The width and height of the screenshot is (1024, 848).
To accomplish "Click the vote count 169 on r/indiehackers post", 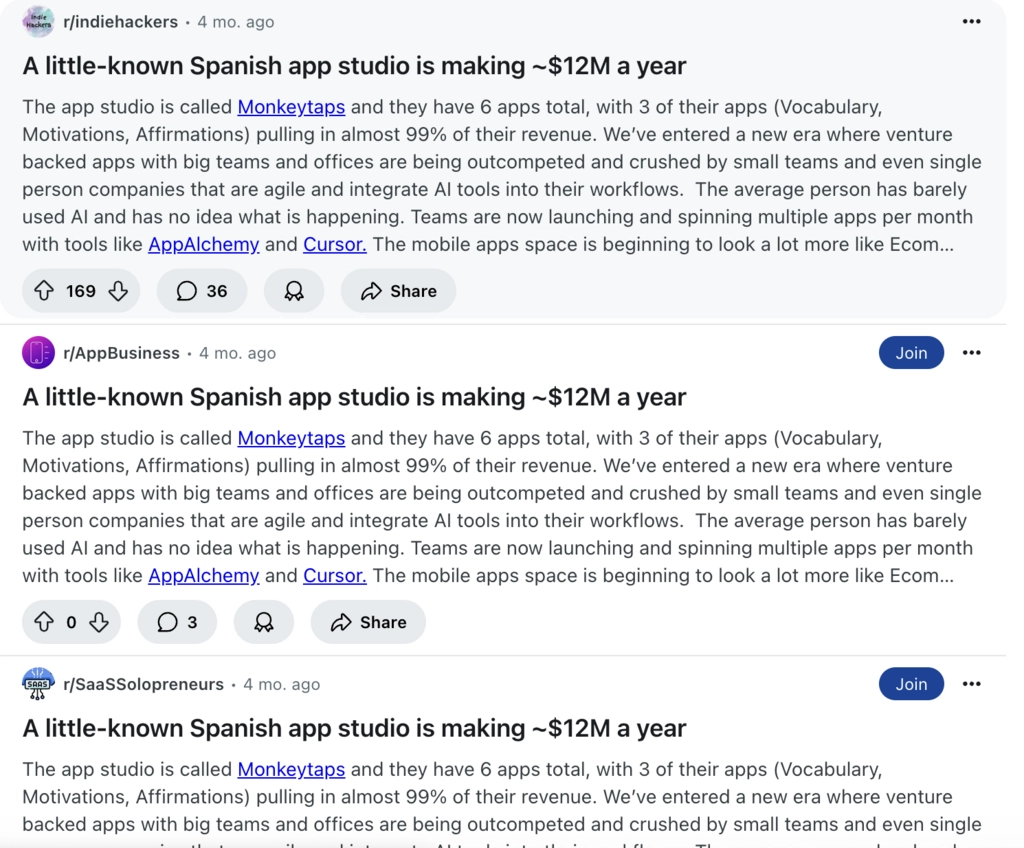I will point(81,291).
